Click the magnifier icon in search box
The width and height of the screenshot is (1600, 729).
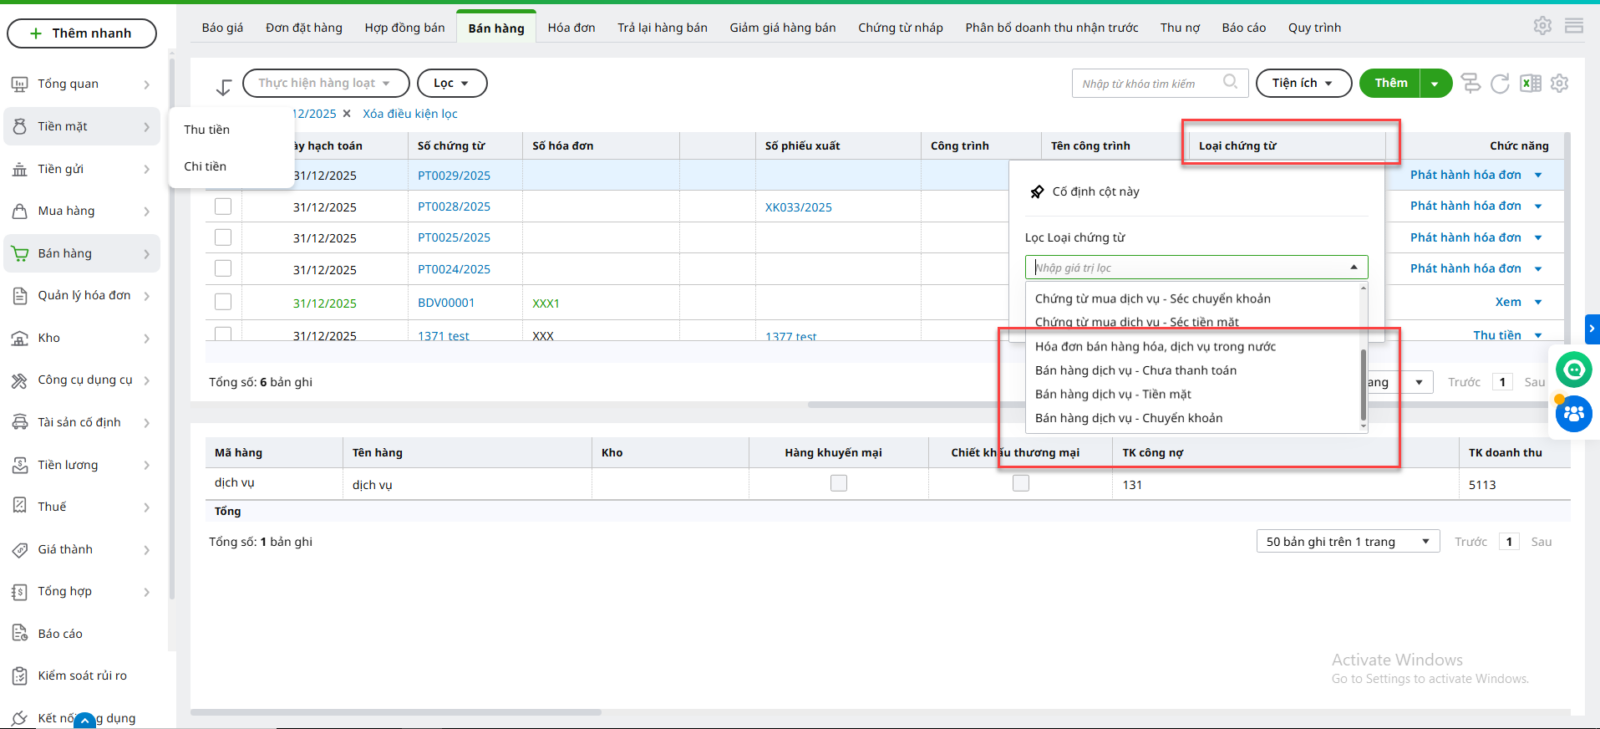point(1230,83)
